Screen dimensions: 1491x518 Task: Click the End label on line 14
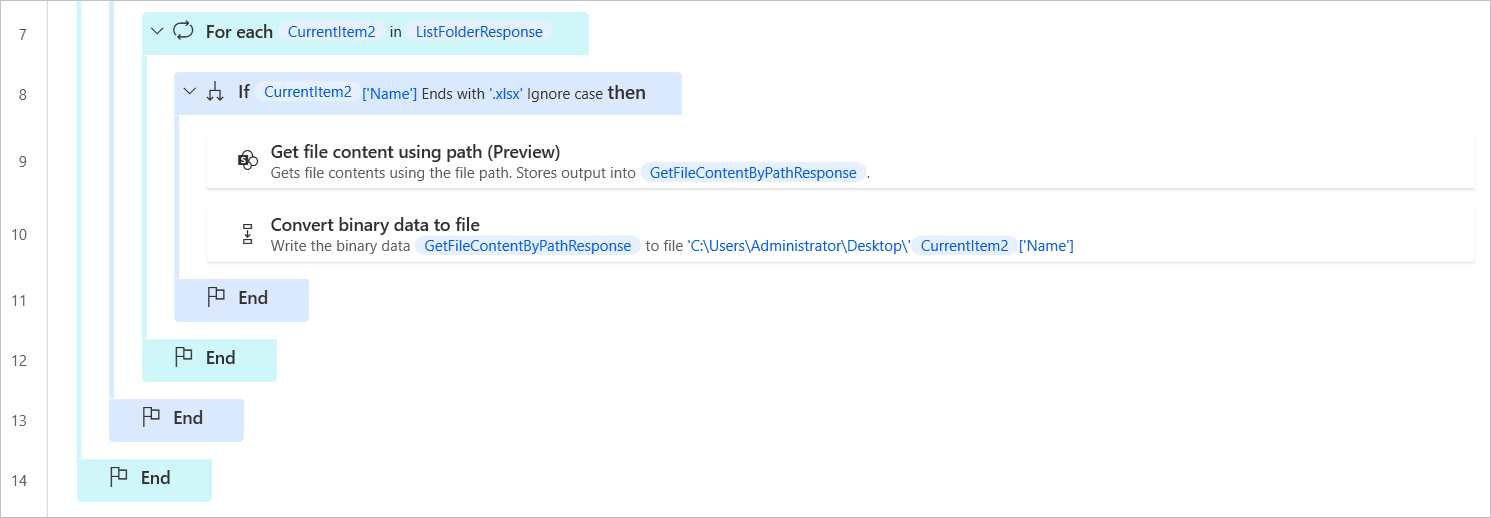coord(155,477)
